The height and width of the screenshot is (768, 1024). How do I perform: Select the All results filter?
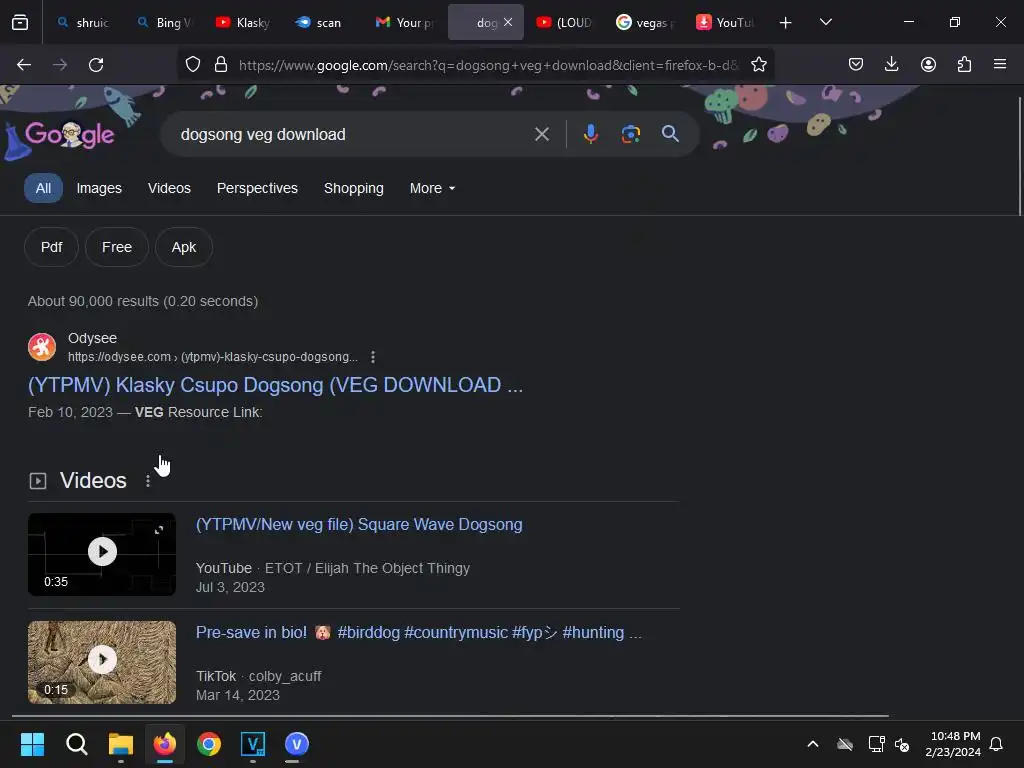pyautogui.click(x=43, y=188)
